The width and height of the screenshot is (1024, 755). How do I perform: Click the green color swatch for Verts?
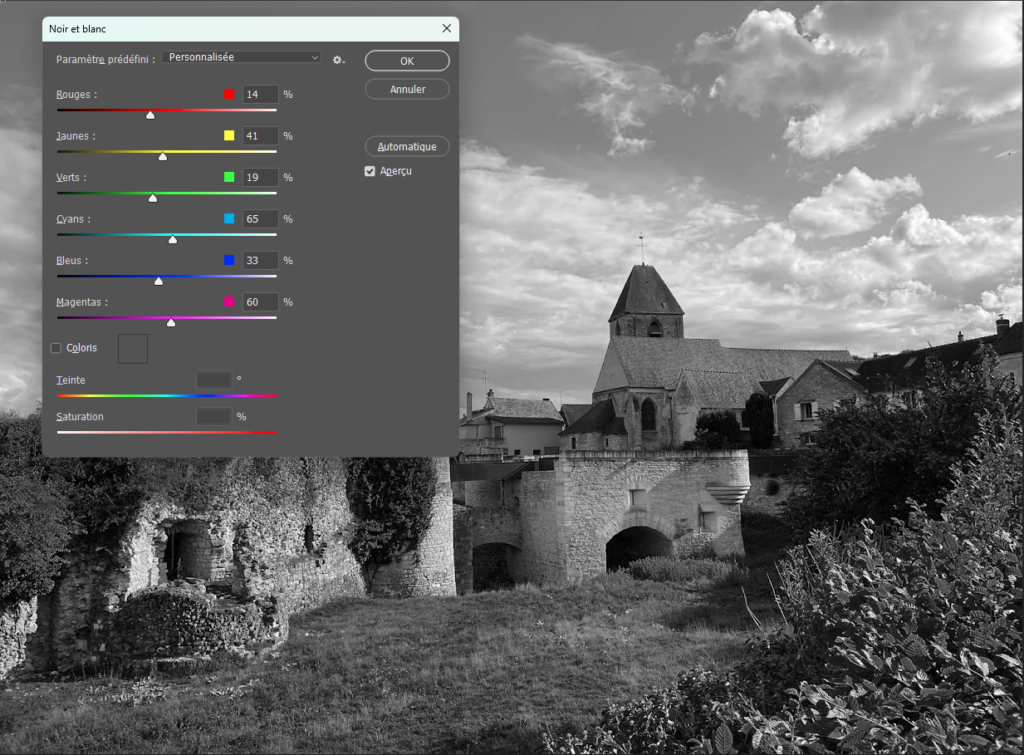point(229,177)
